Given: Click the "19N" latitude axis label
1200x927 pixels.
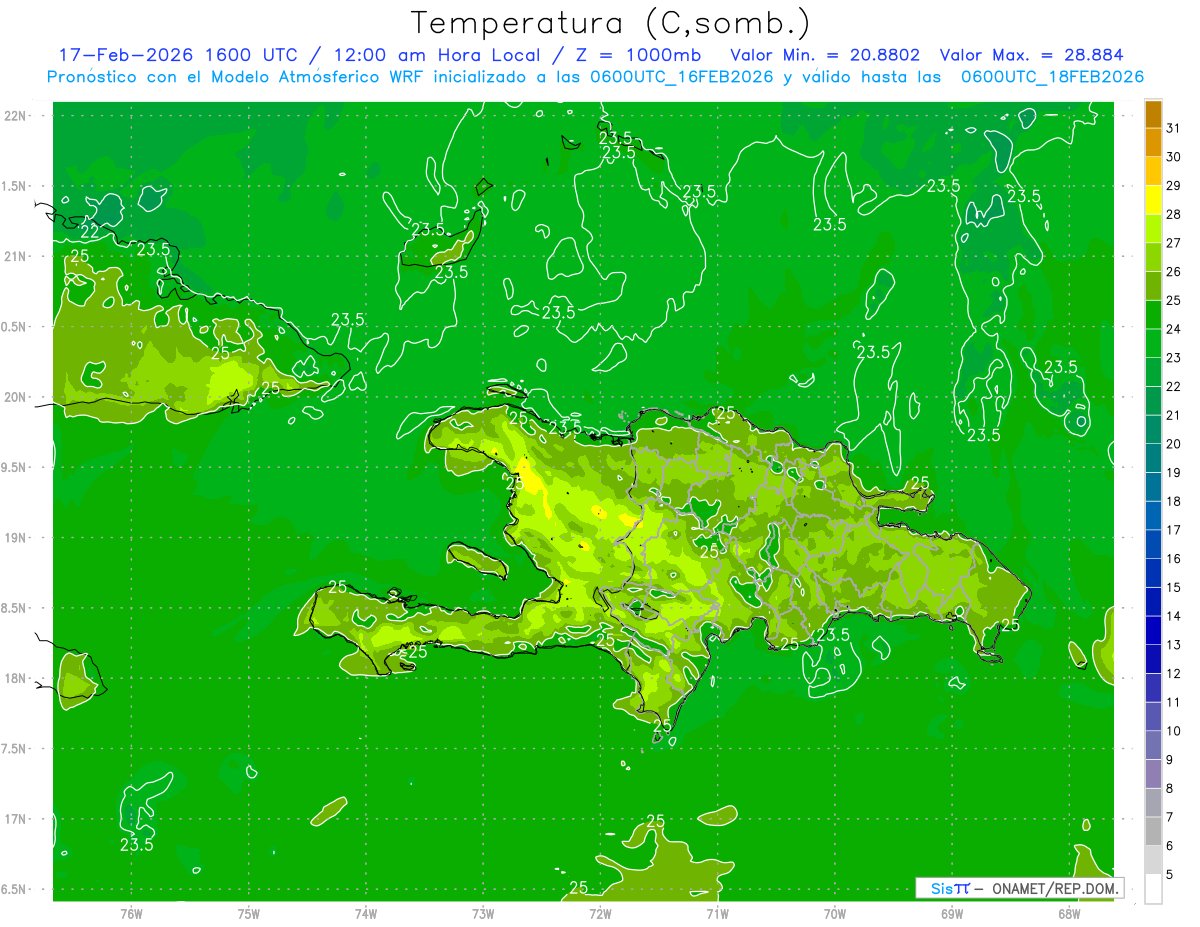Looking at the screenshot, I should [17, 538].
